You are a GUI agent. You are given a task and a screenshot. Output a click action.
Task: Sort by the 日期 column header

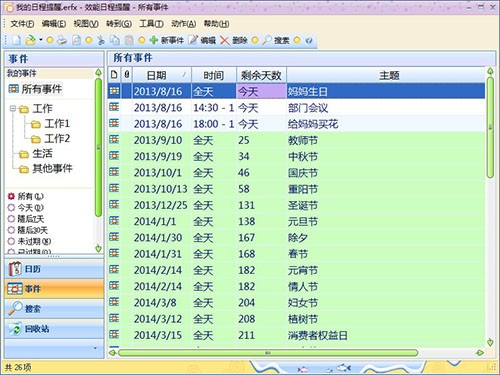(162, 75)
